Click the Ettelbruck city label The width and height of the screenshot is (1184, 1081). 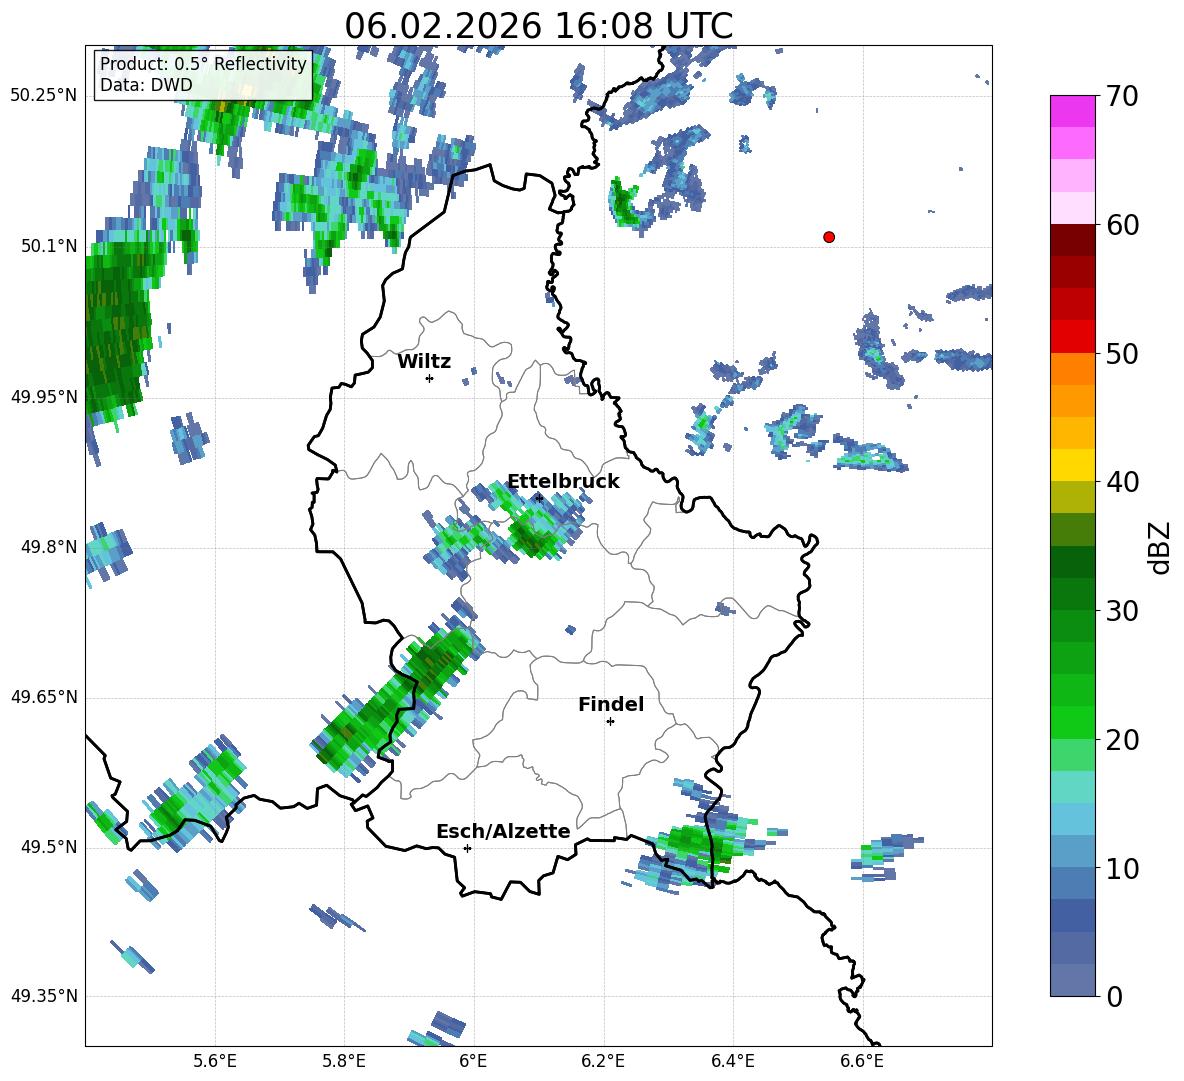pyautogui.click(x=563, y=482)
